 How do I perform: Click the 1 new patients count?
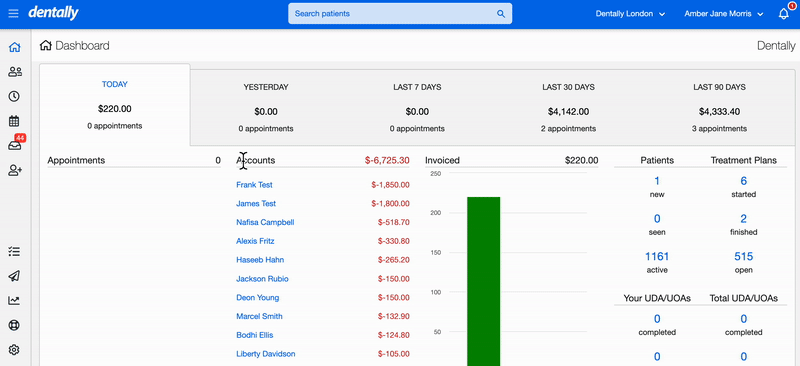coord(657,181)
